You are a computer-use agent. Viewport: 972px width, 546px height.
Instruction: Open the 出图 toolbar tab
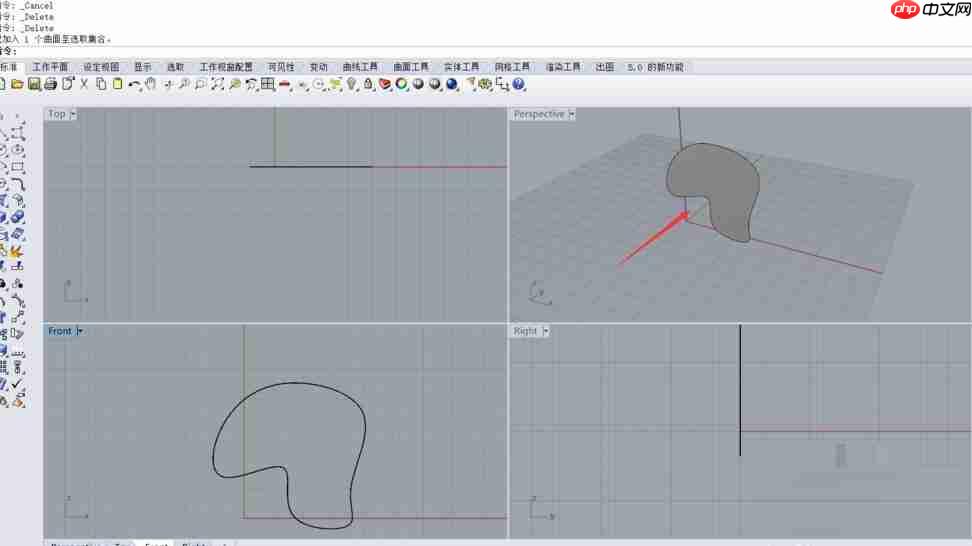604,67
